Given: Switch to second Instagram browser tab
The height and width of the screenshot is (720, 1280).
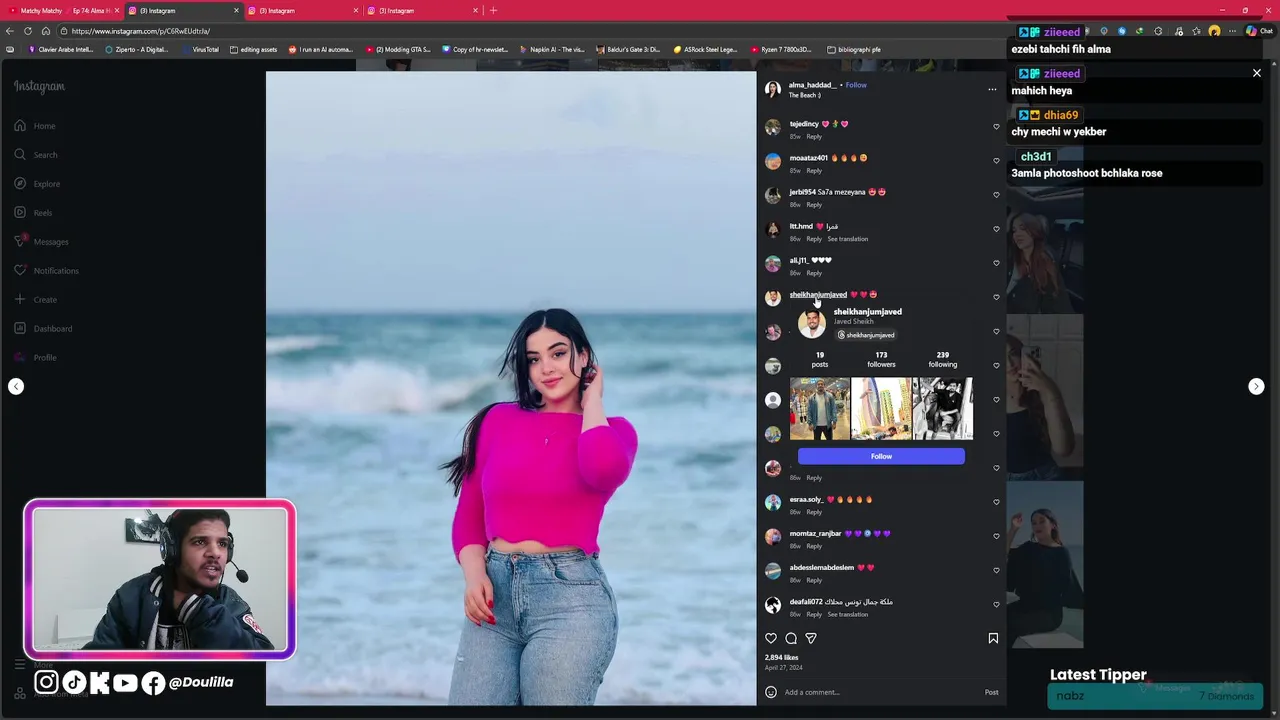Looking at the screenshot, I should (x=304, y=11).
